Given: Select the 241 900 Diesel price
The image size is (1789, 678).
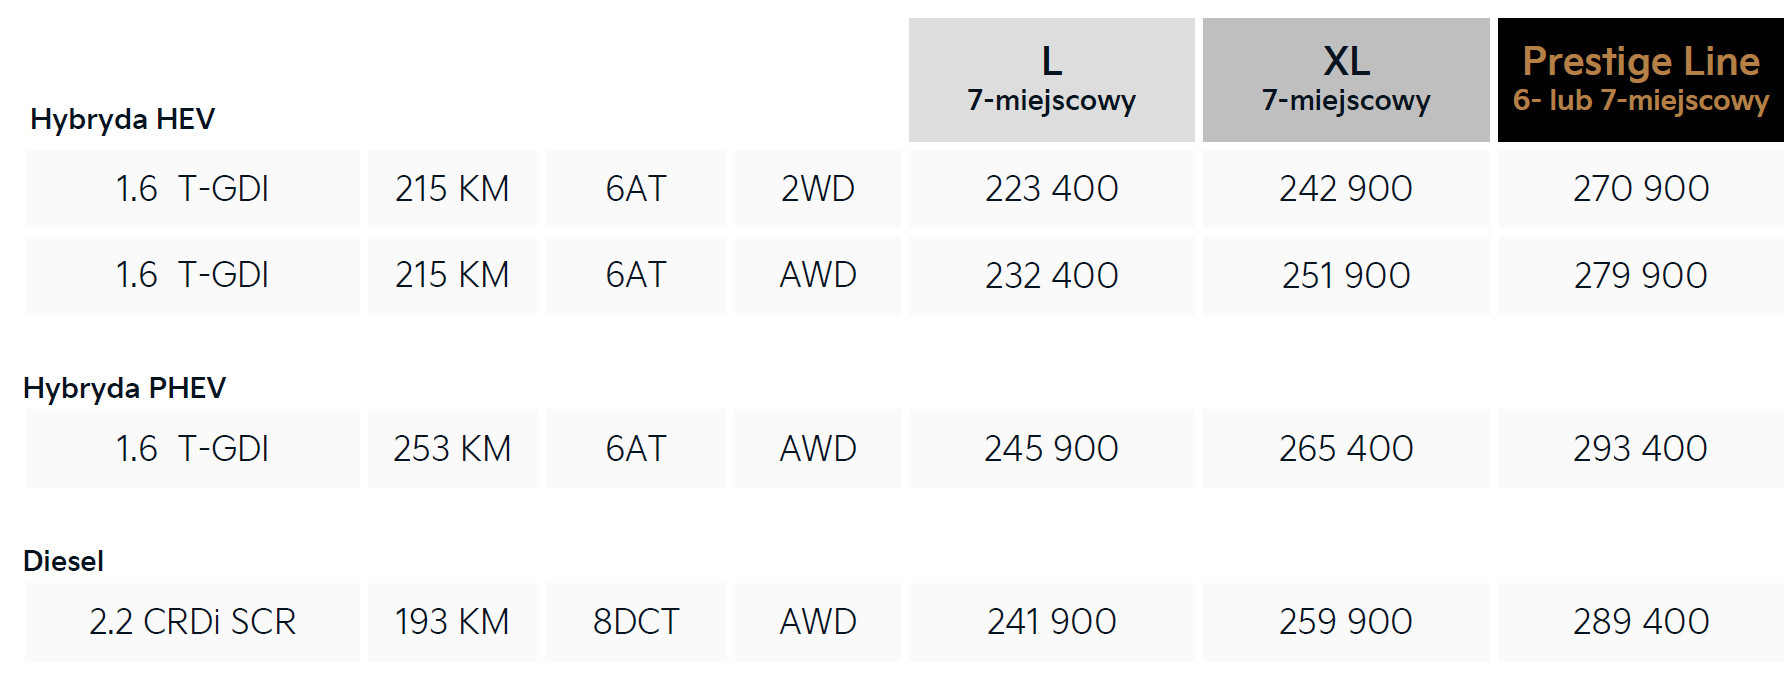Looking at the screenshot, I should (1051, 622).
